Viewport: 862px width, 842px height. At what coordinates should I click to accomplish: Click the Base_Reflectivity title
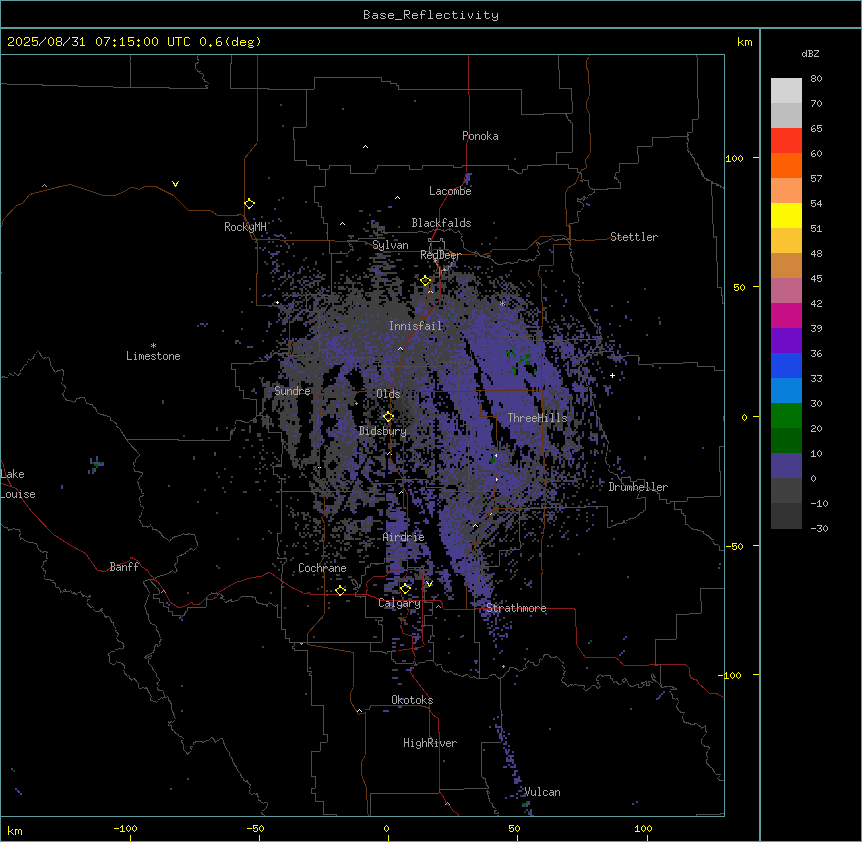(431, 15)
